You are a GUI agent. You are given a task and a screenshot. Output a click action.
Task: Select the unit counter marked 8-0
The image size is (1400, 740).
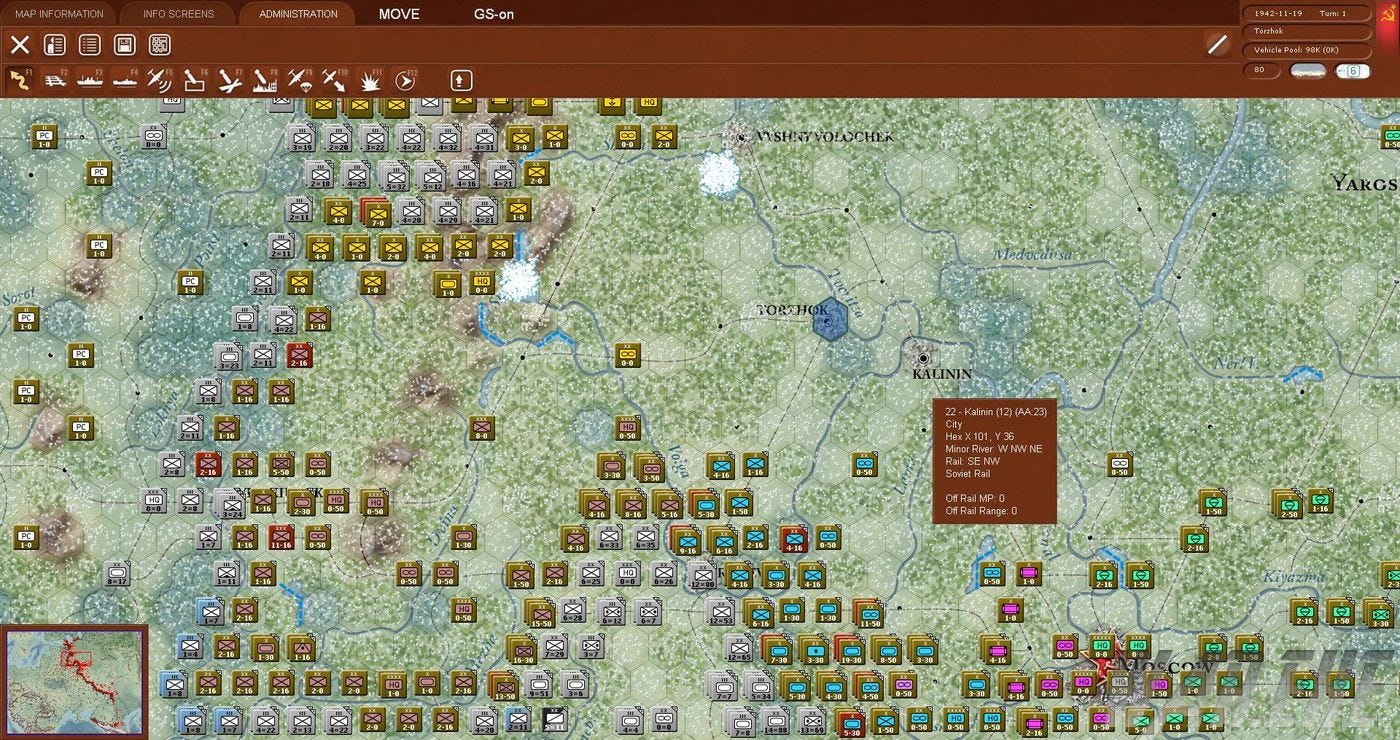point(483,429)
